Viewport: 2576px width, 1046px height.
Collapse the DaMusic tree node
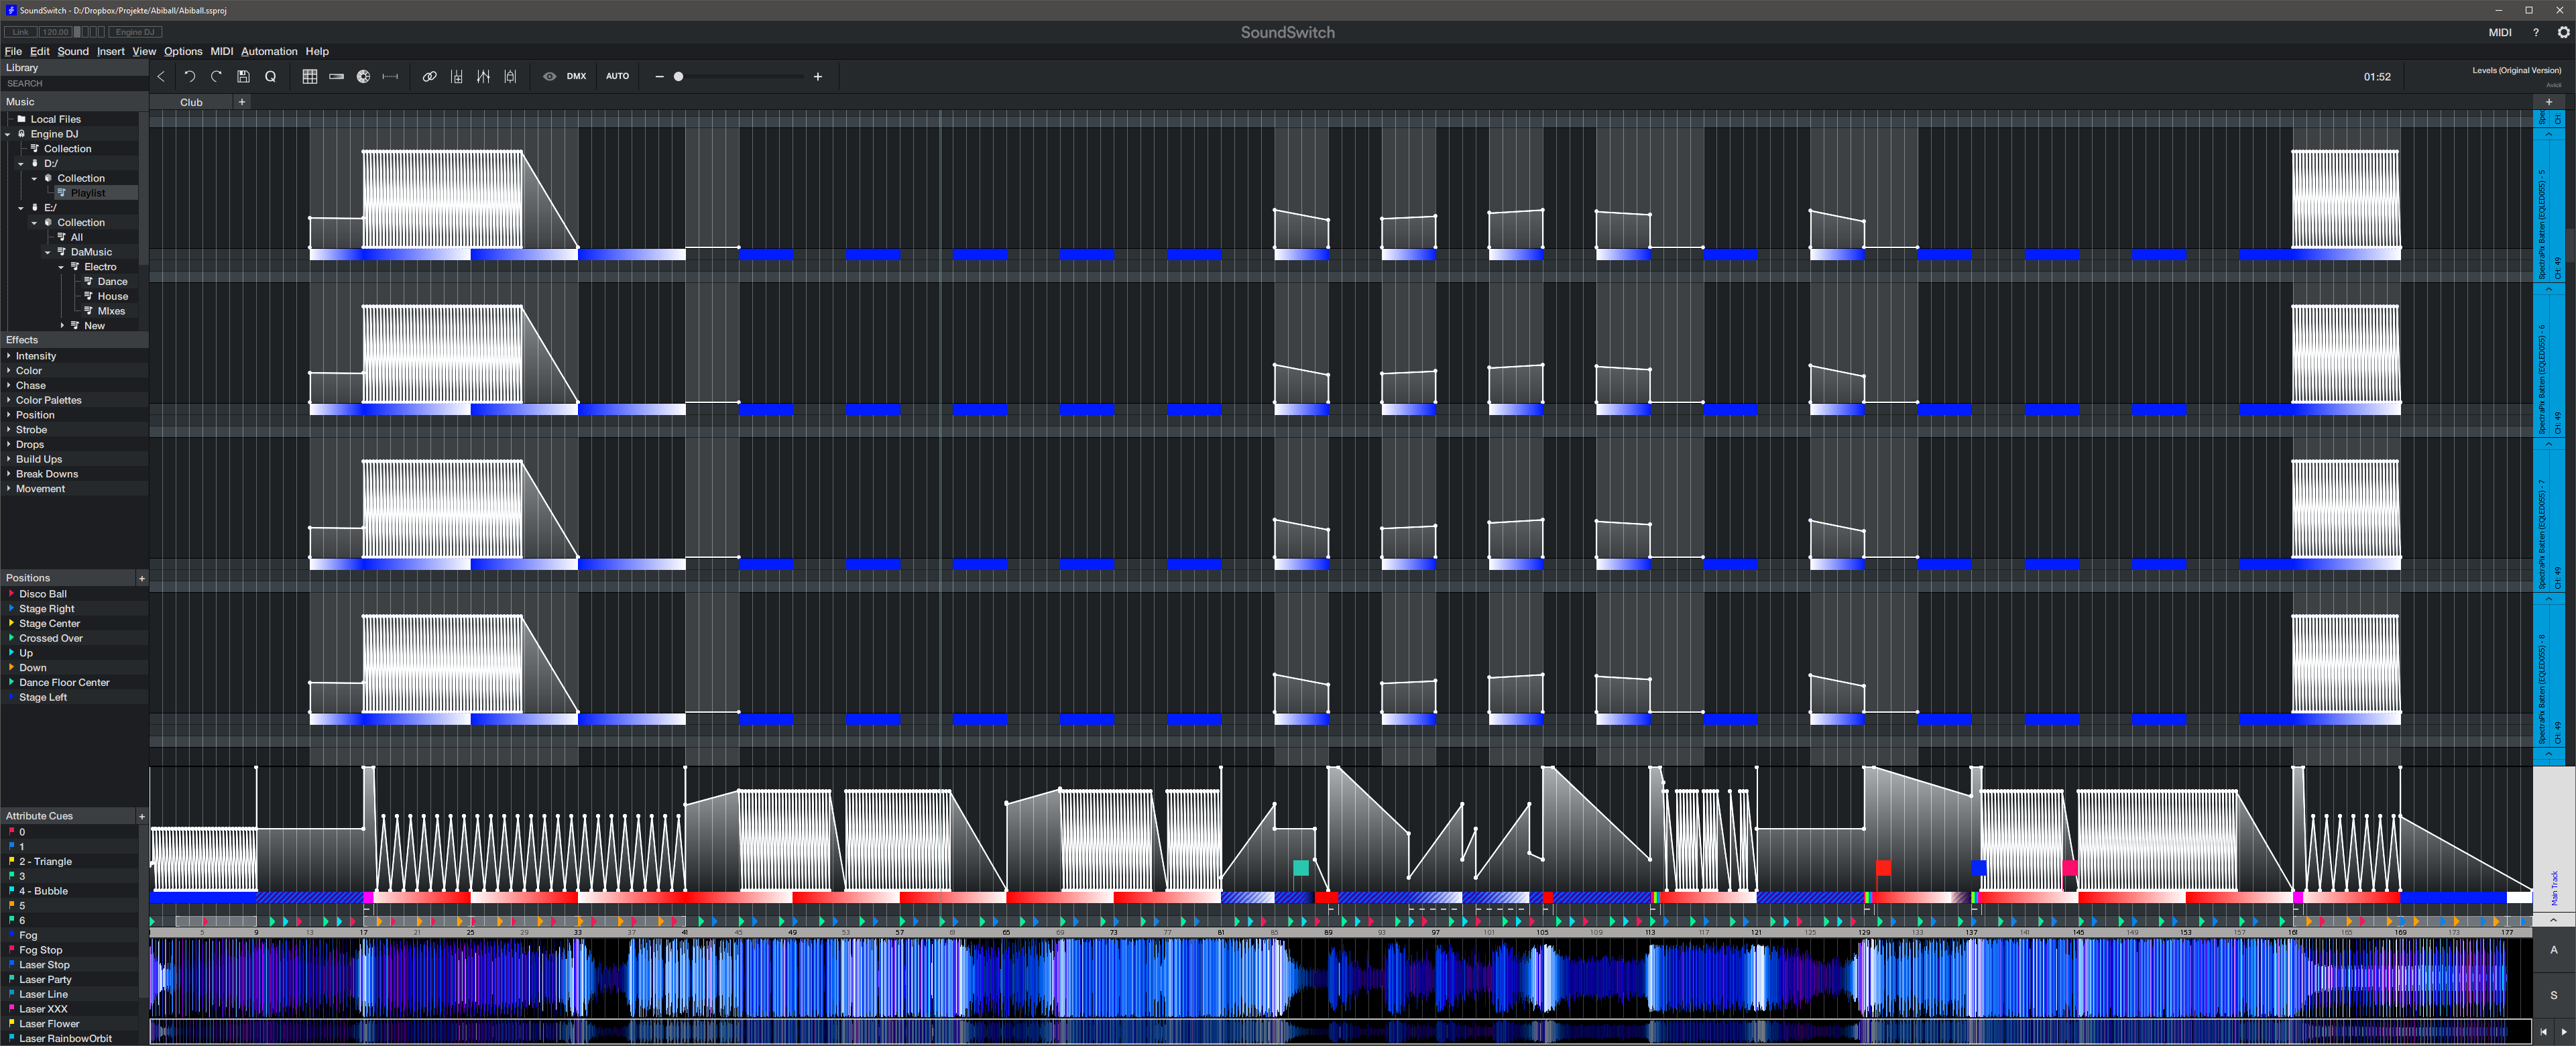point(48,252)
